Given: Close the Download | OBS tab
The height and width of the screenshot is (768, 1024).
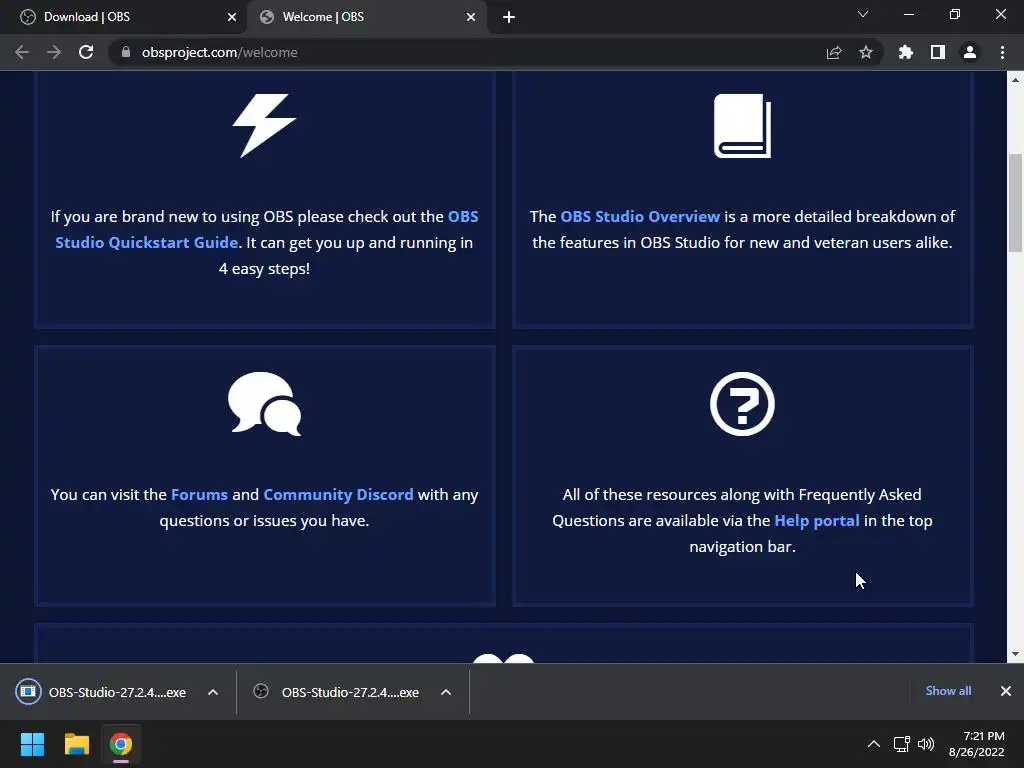Looking at the screenshot, I should (232, 17).
